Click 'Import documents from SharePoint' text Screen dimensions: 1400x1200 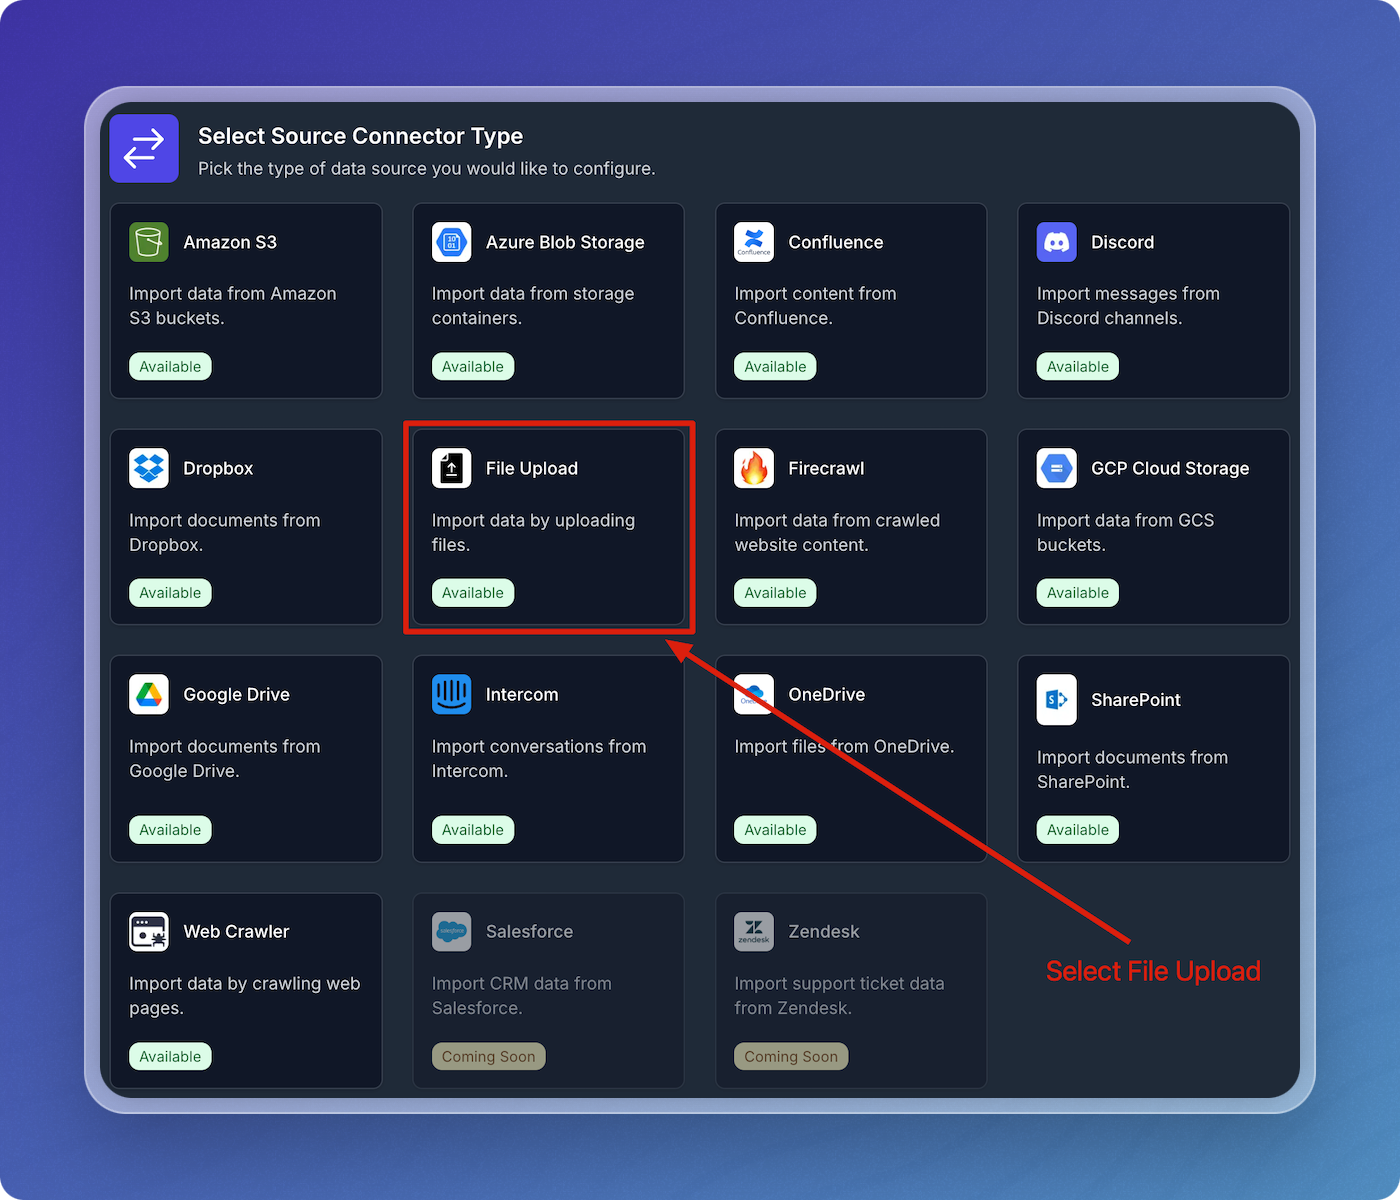pos(1132,770)
